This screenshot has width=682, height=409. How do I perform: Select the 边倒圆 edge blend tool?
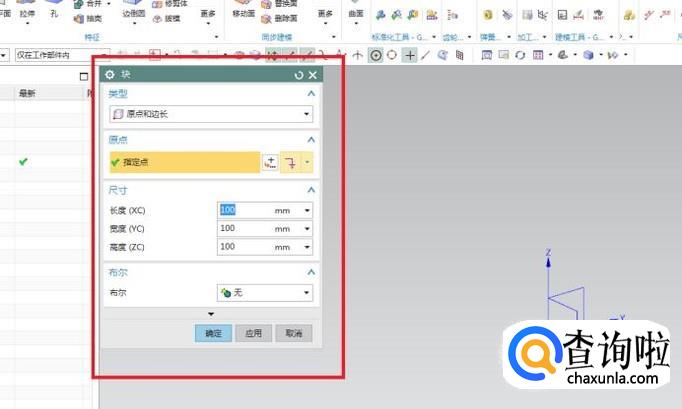[134, 13]
